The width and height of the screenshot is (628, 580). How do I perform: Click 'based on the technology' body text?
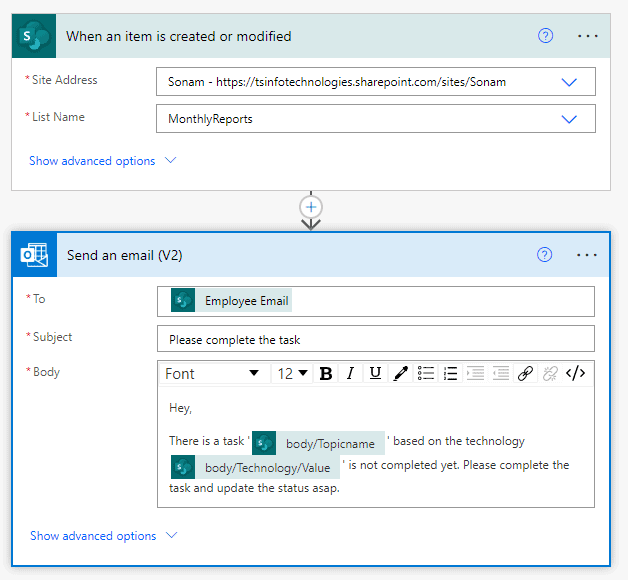point(459,441)
